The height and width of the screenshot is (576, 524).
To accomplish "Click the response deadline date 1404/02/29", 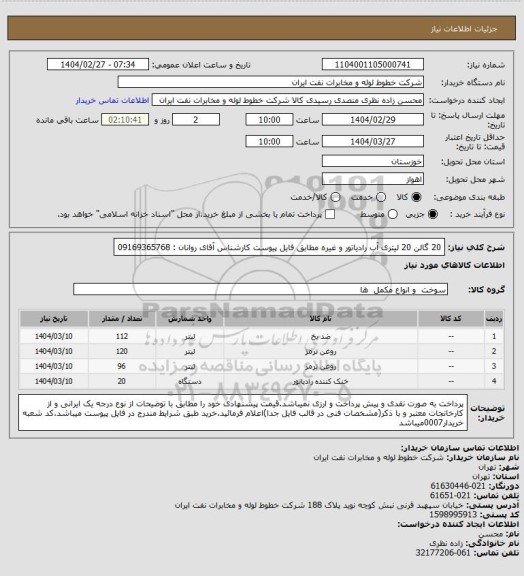I will click(x=373, y=120).
